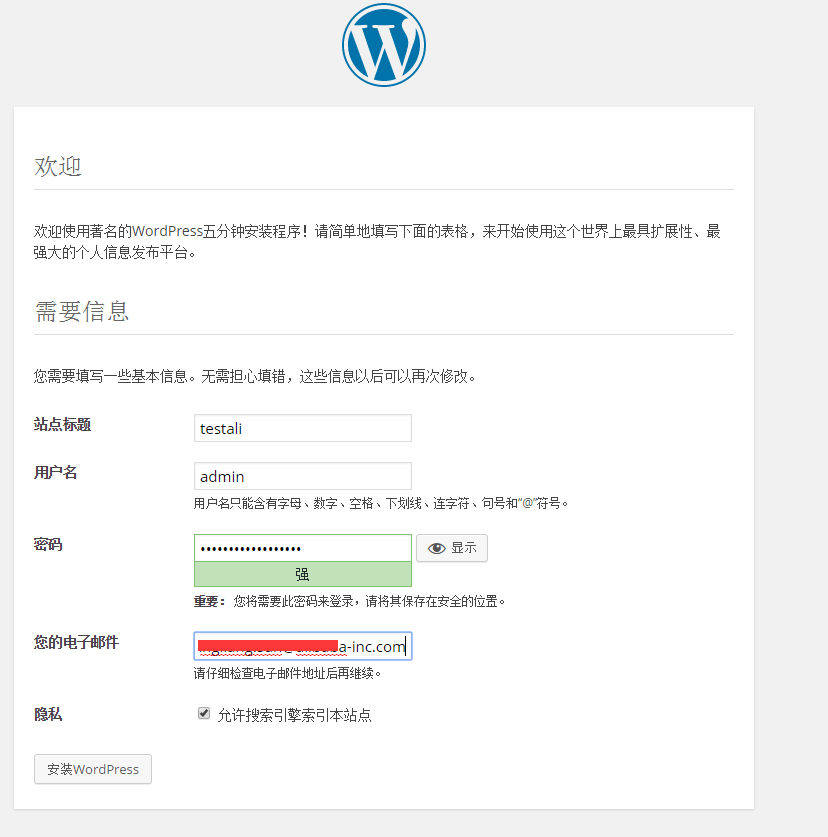Click the 隐私 section label
Image resolution: width=828 pixels, height=837 pixels.
point(48,714)
